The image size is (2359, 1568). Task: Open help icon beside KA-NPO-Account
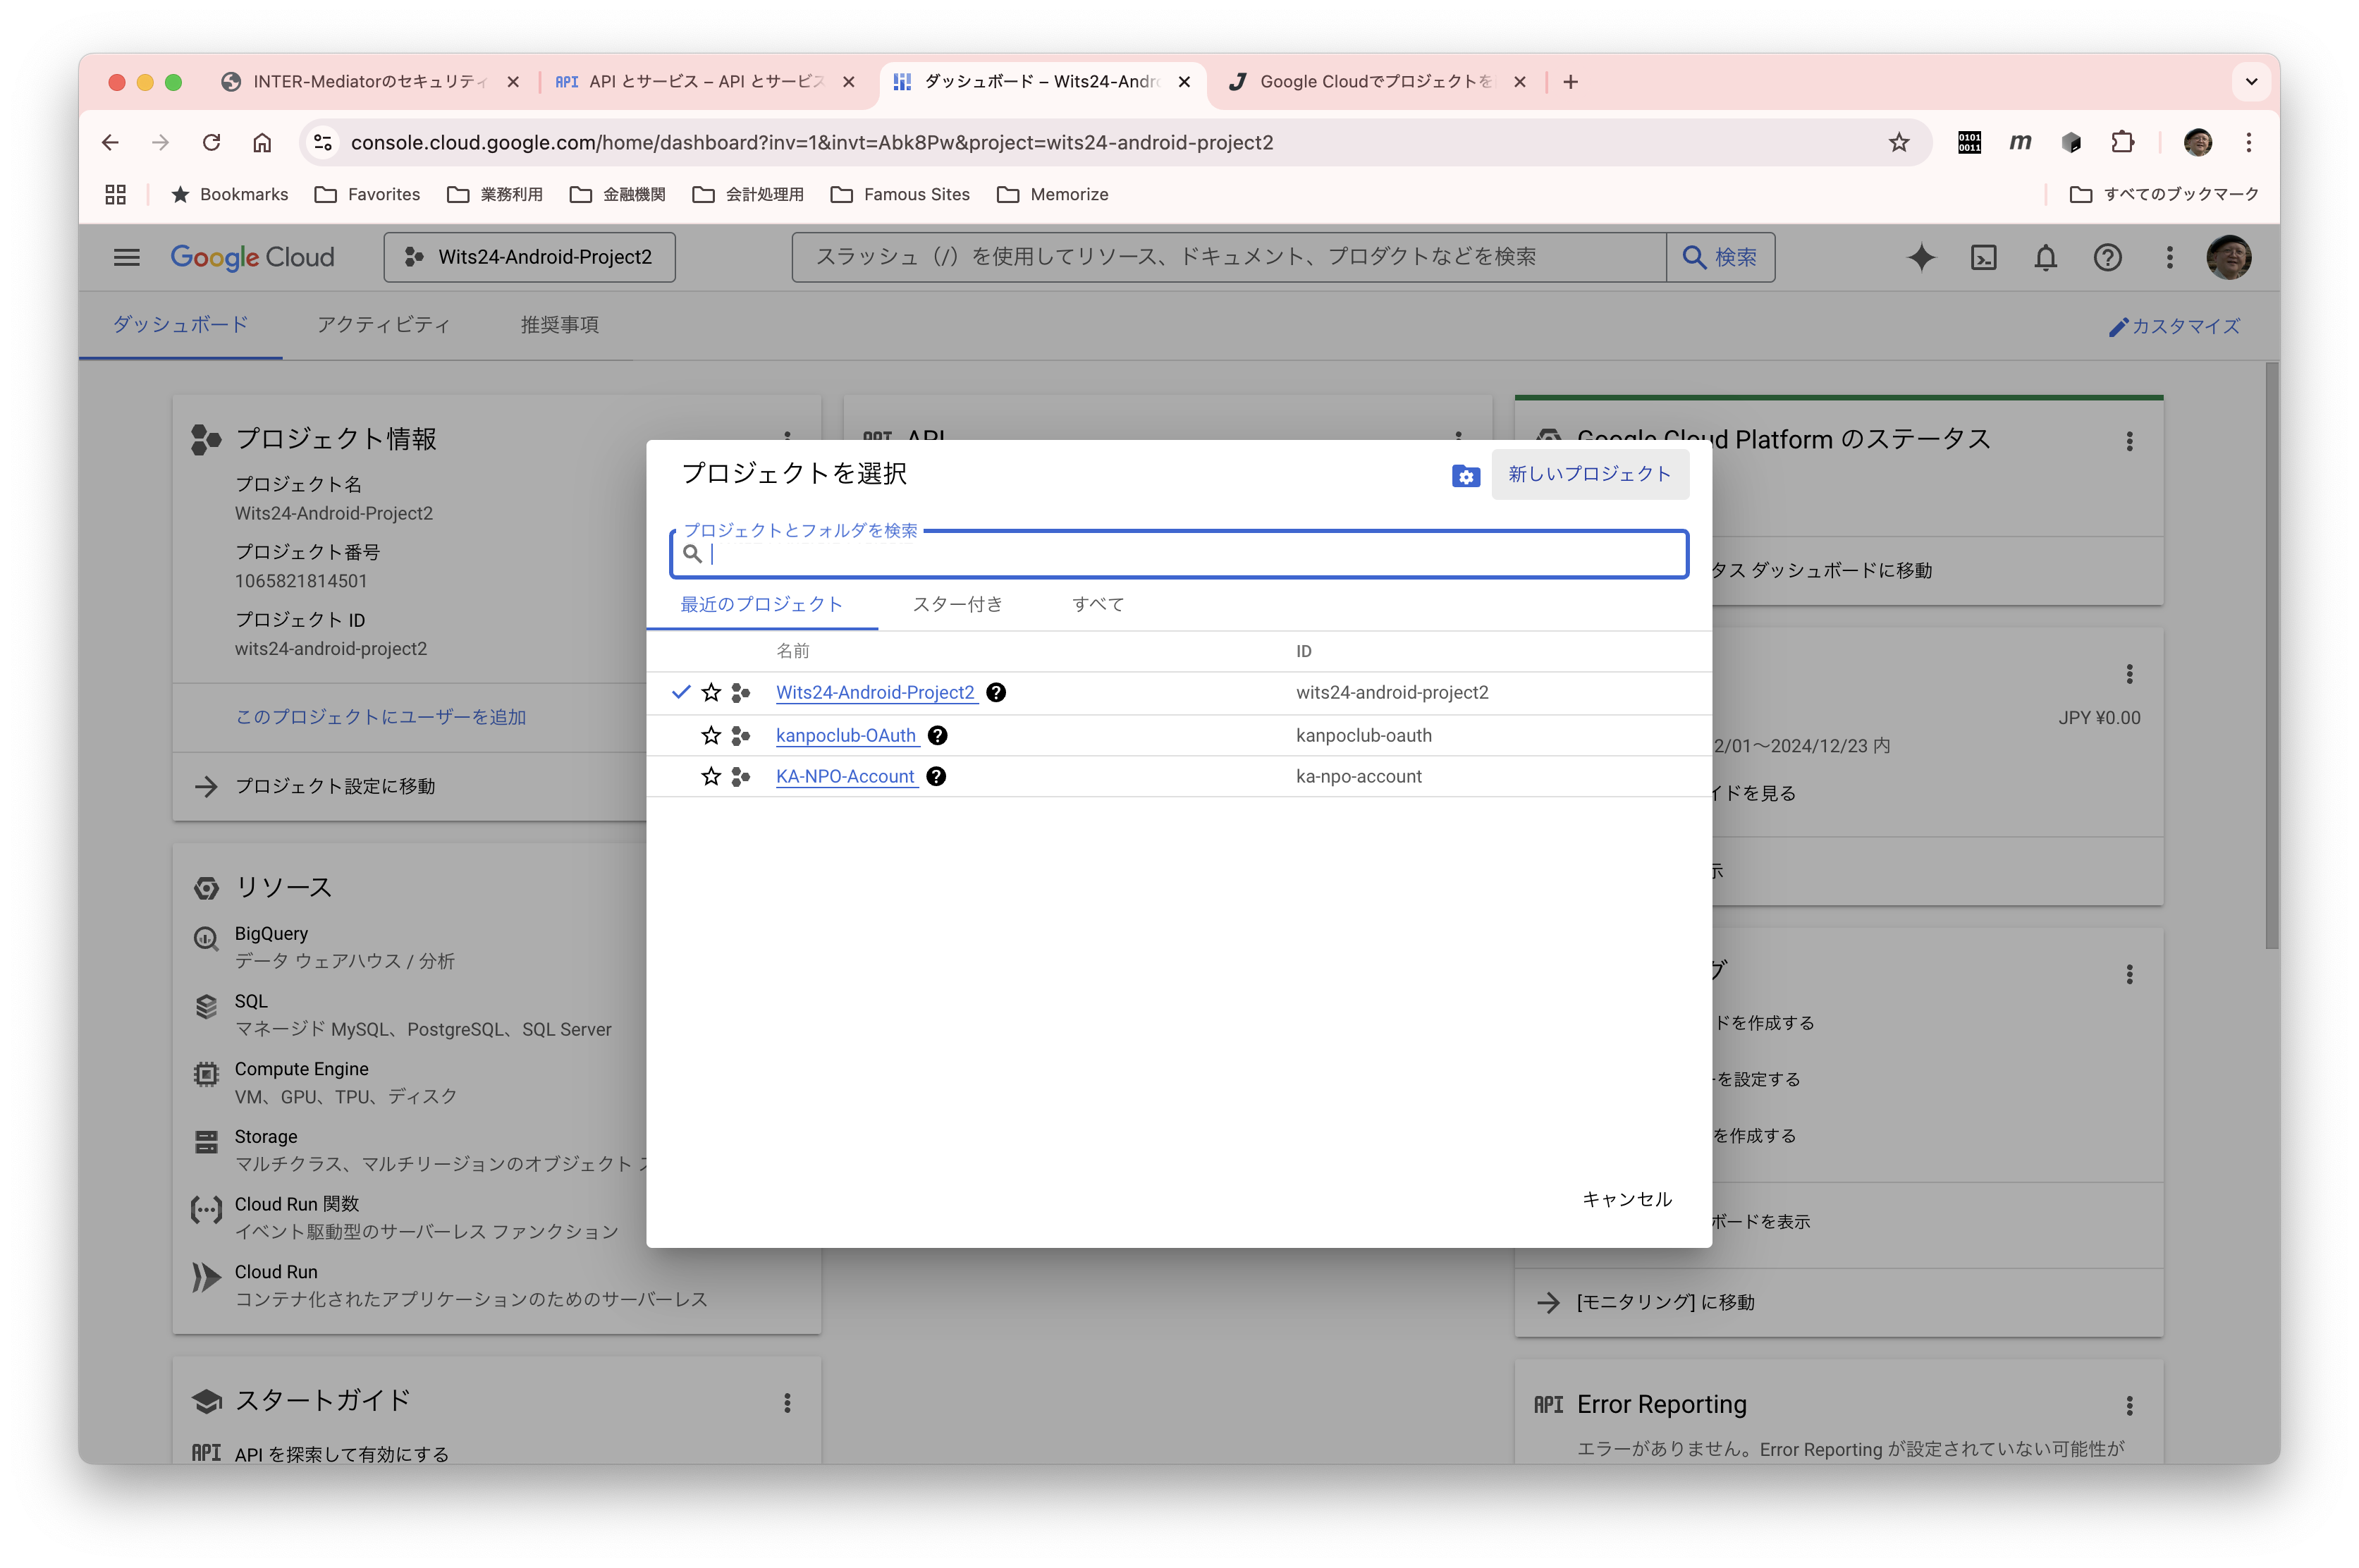(936, 776)
